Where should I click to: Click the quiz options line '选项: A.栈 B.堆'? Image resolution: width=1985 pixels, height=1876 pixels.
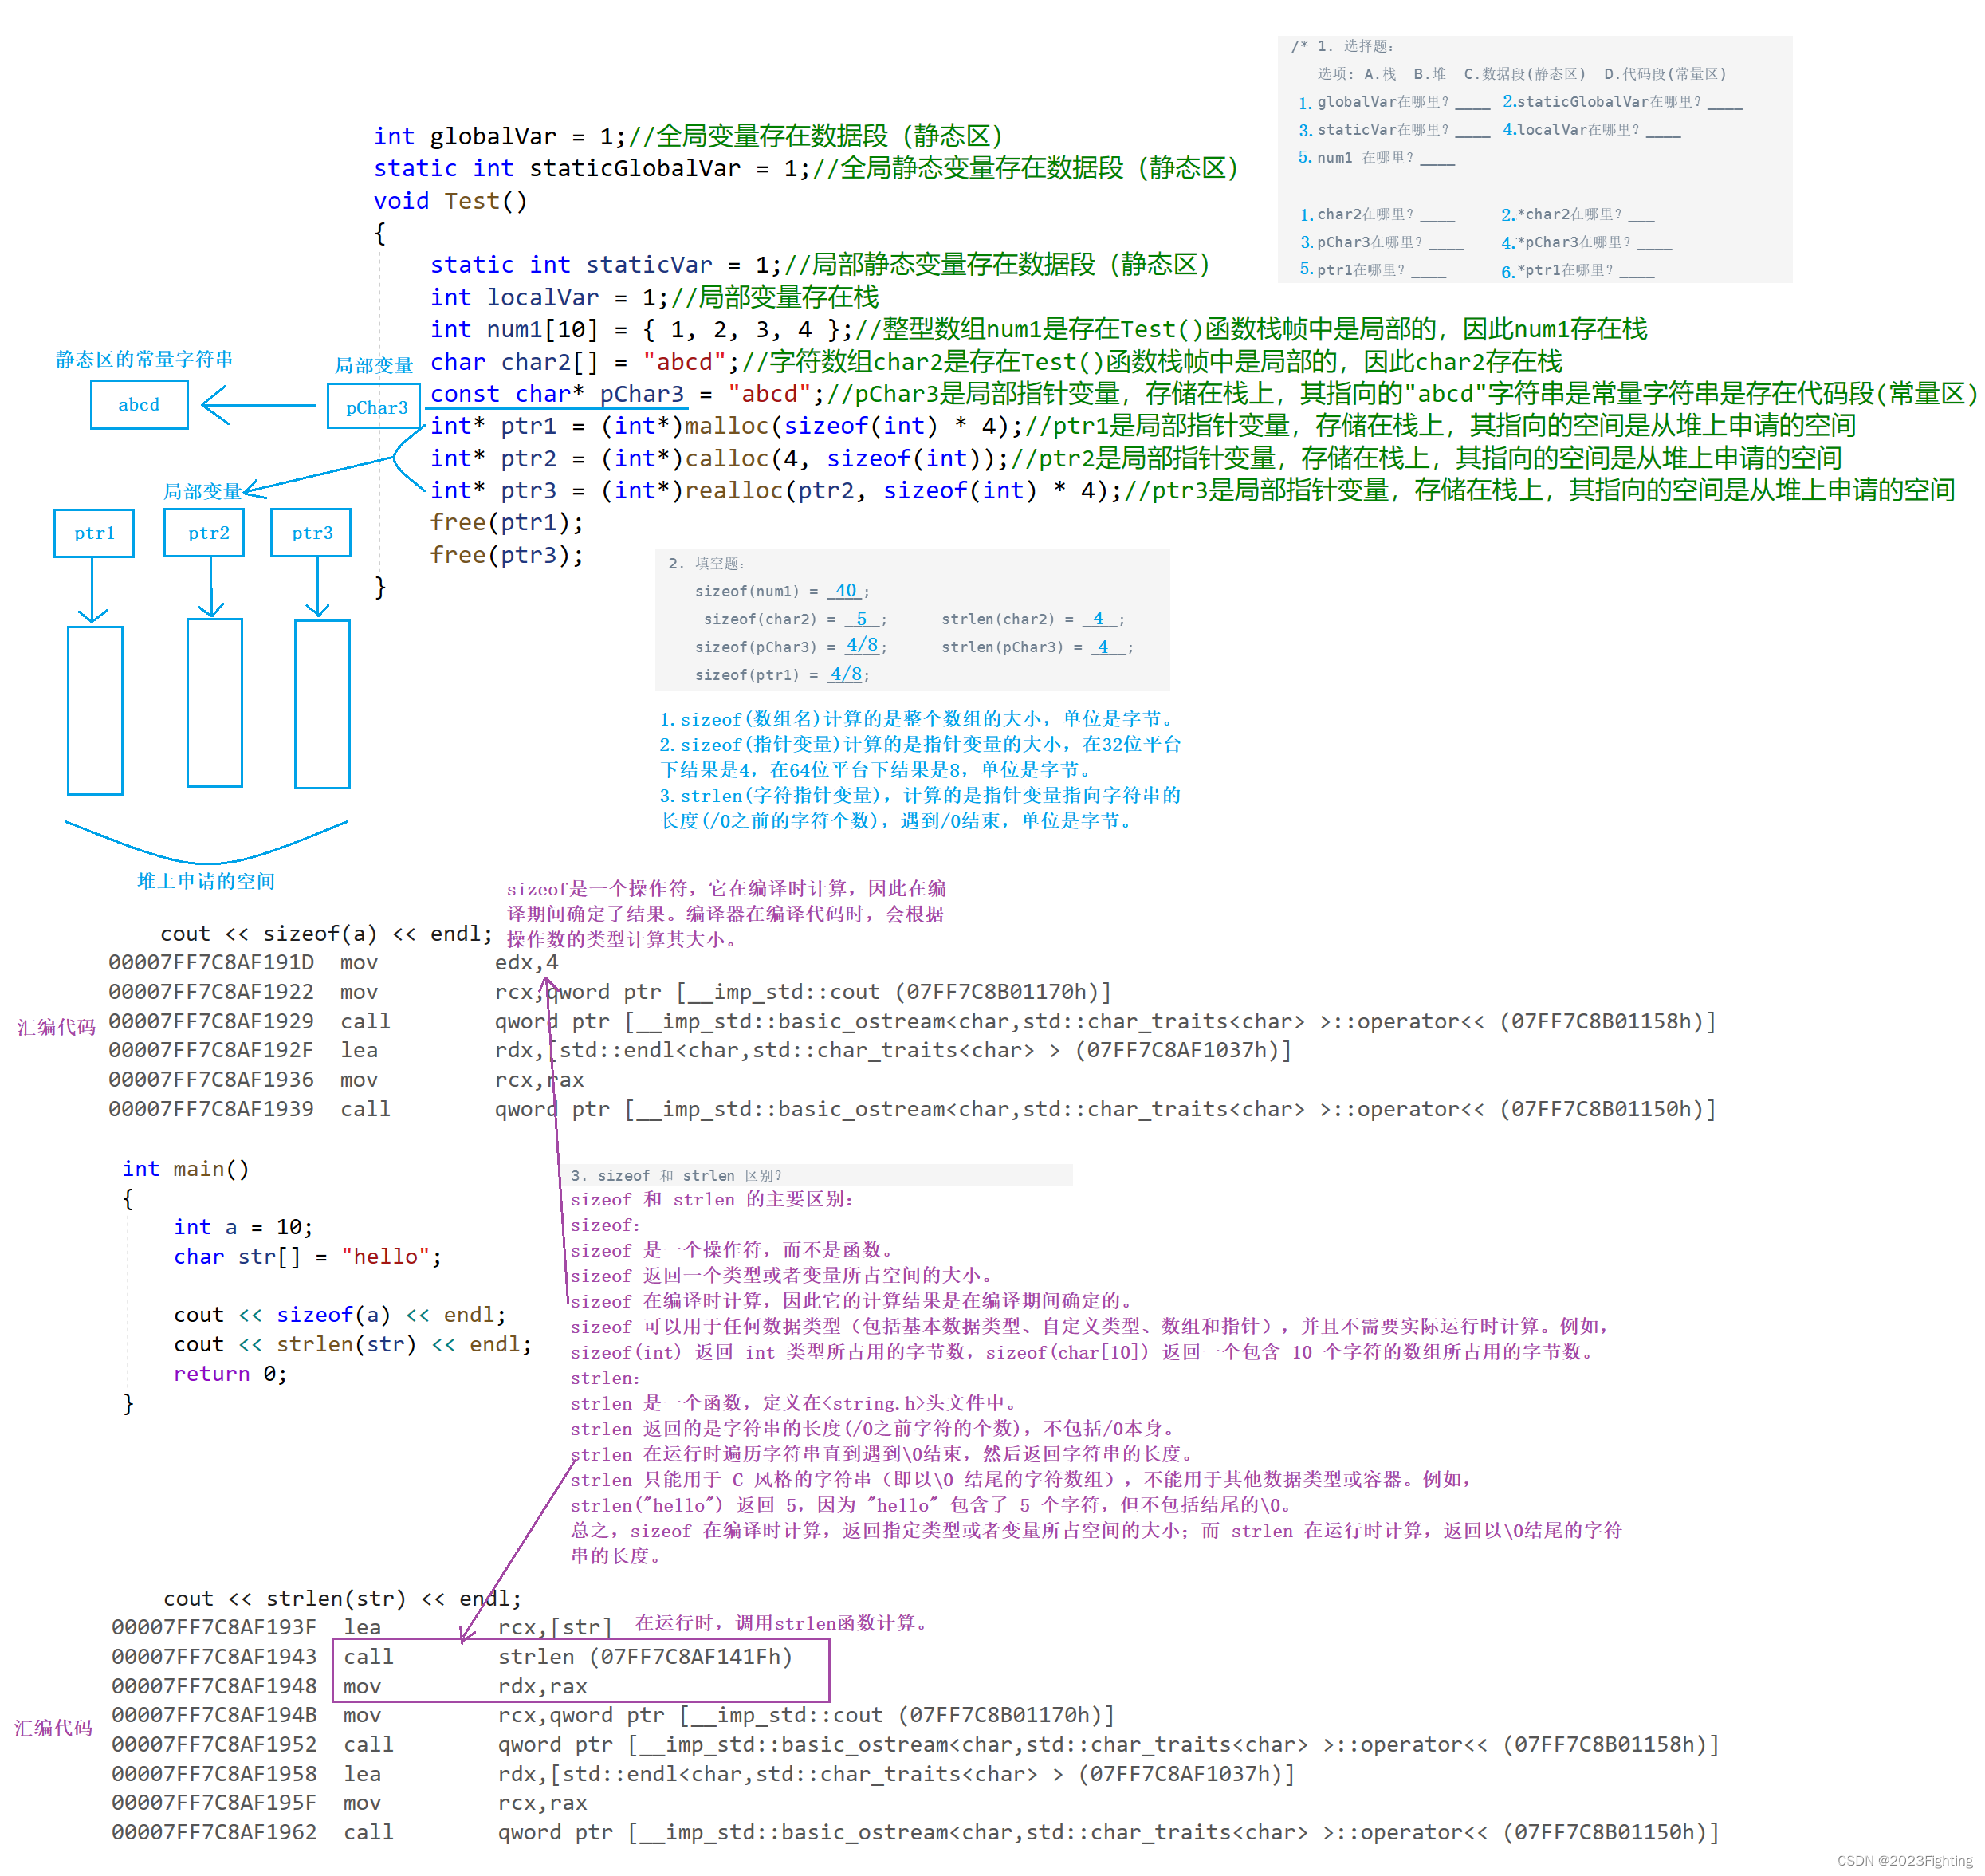pyautogui.click(x=1521, y=74)
